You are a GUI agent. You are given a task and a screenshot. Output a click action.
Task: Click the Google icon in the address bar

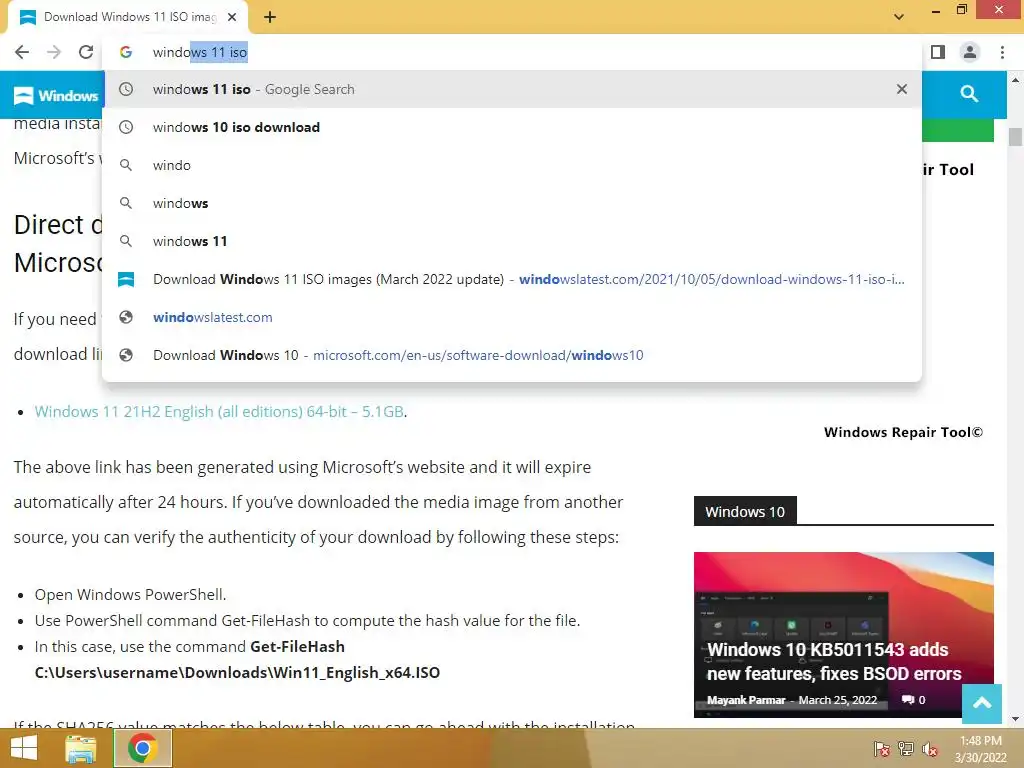[x=126, y=52]
